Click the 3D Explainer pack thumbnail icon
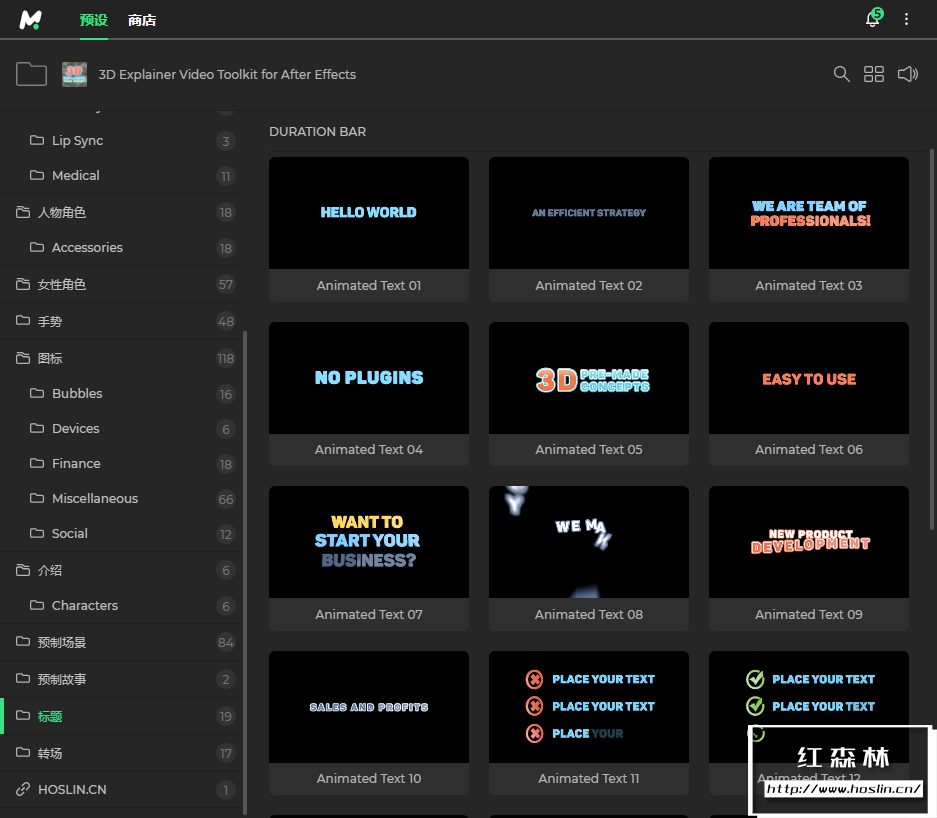The height and width of the screenshot is (818, 937). coord(74,74)
